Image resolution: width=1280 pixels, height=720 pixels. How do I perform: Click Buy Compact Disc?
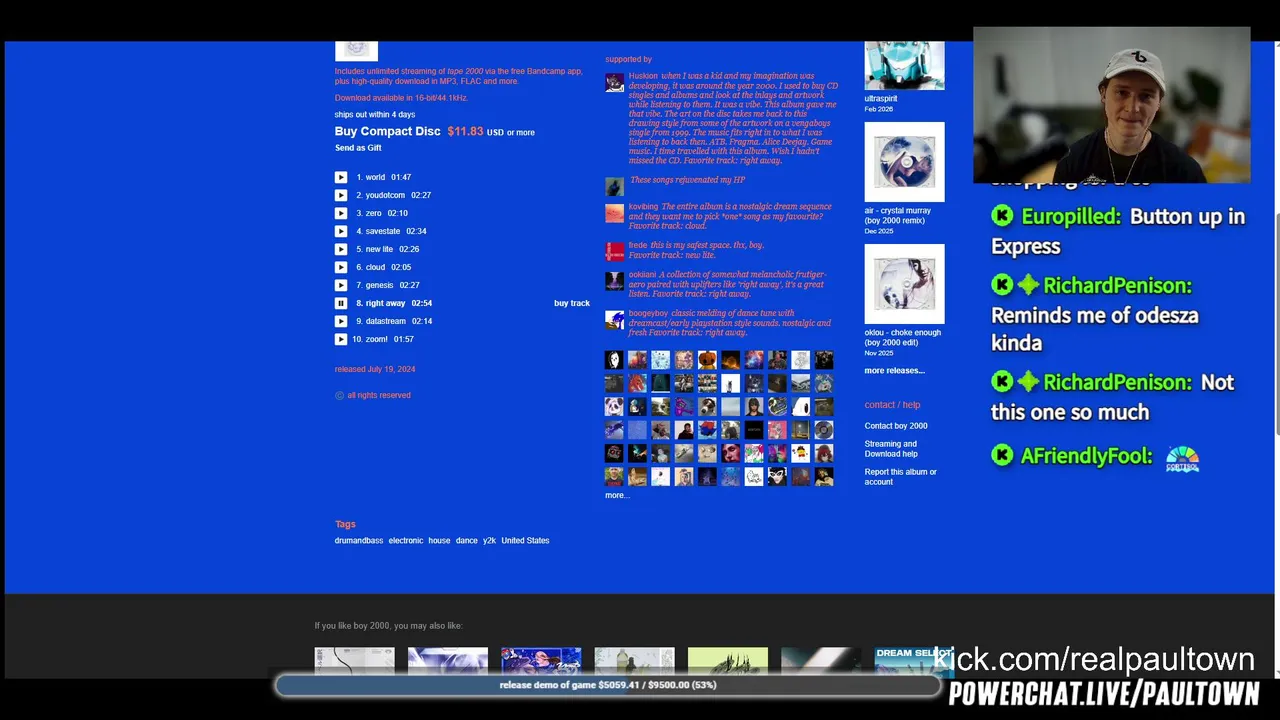point(388,131)
